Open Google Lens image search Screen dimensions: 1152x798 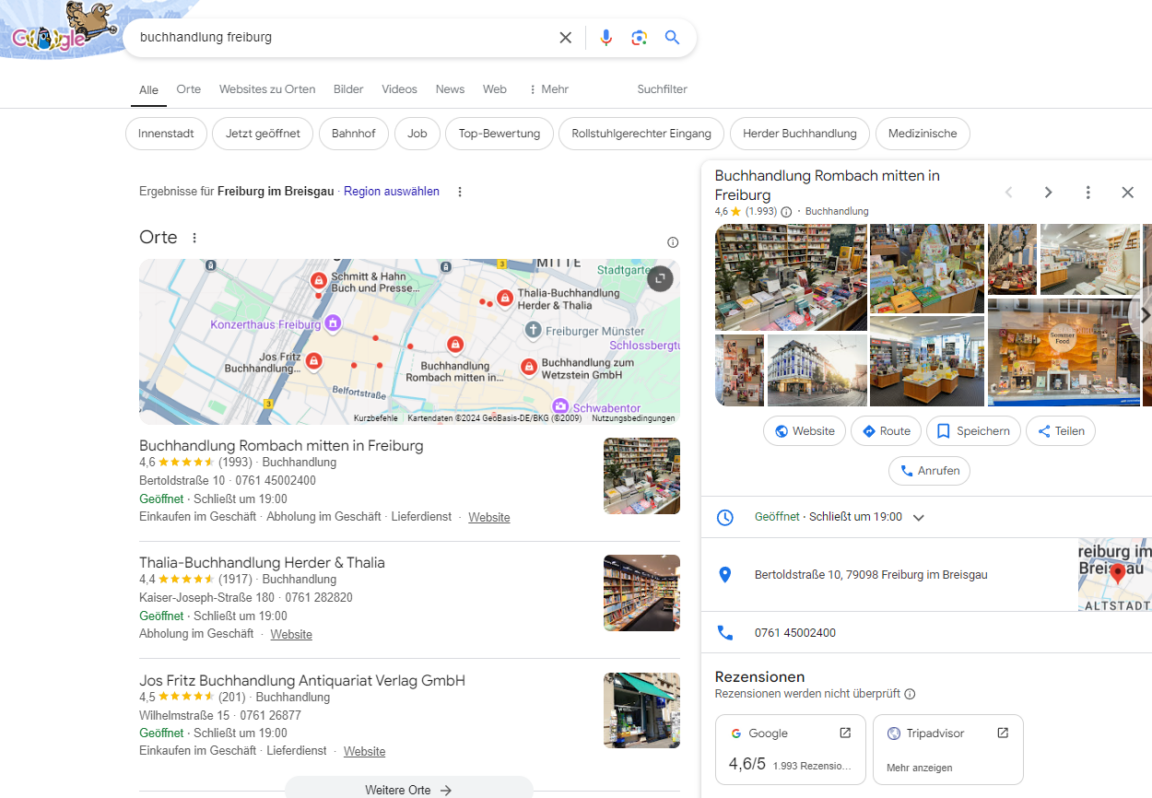(639, 38)
